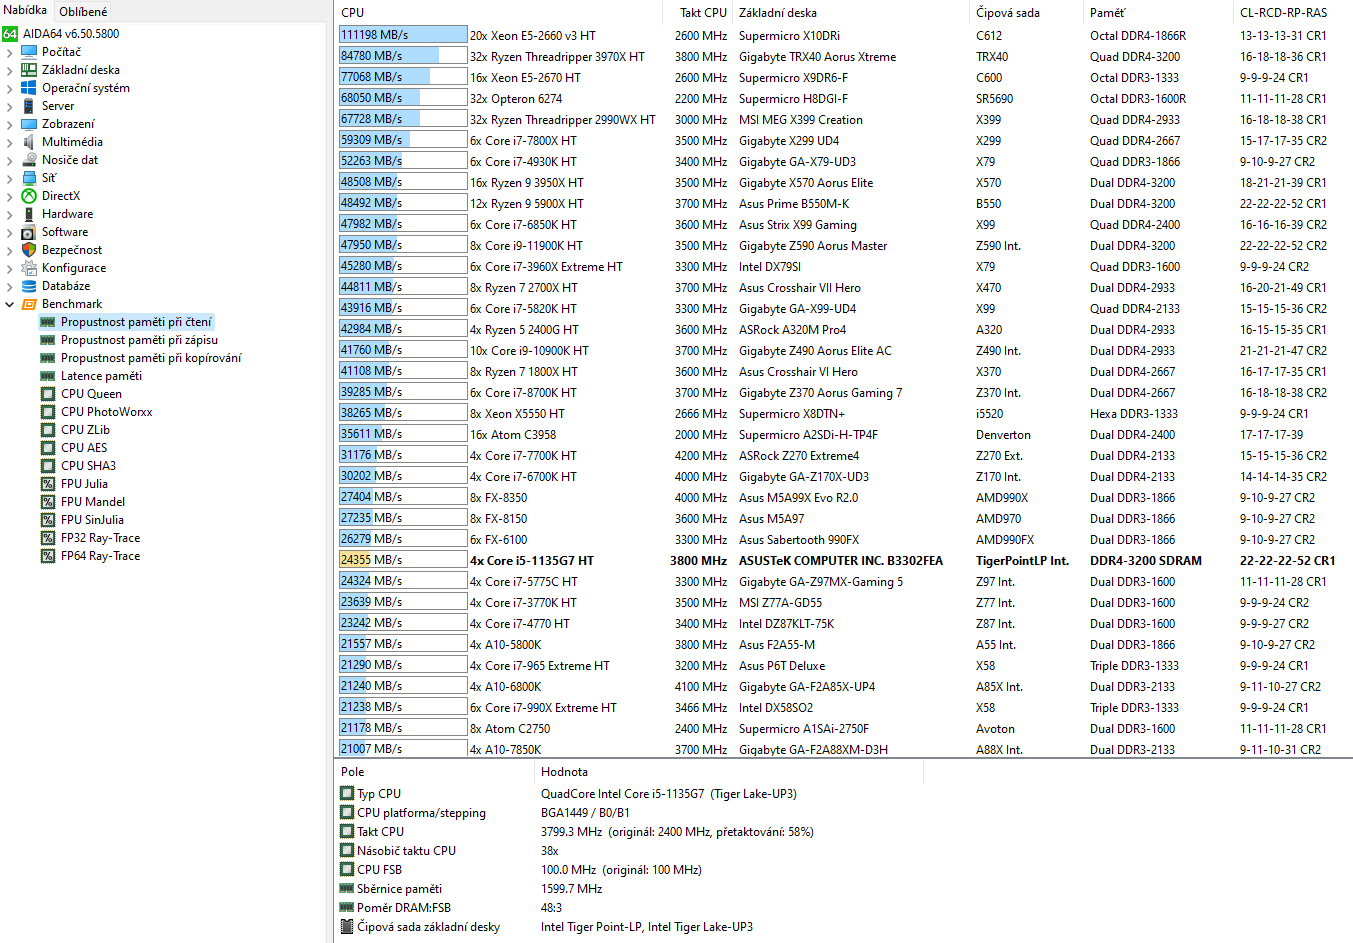Viewport: 1353px width, 943px height.
Task: Sort by the Takt CPU column header
Action: (697, 13)
